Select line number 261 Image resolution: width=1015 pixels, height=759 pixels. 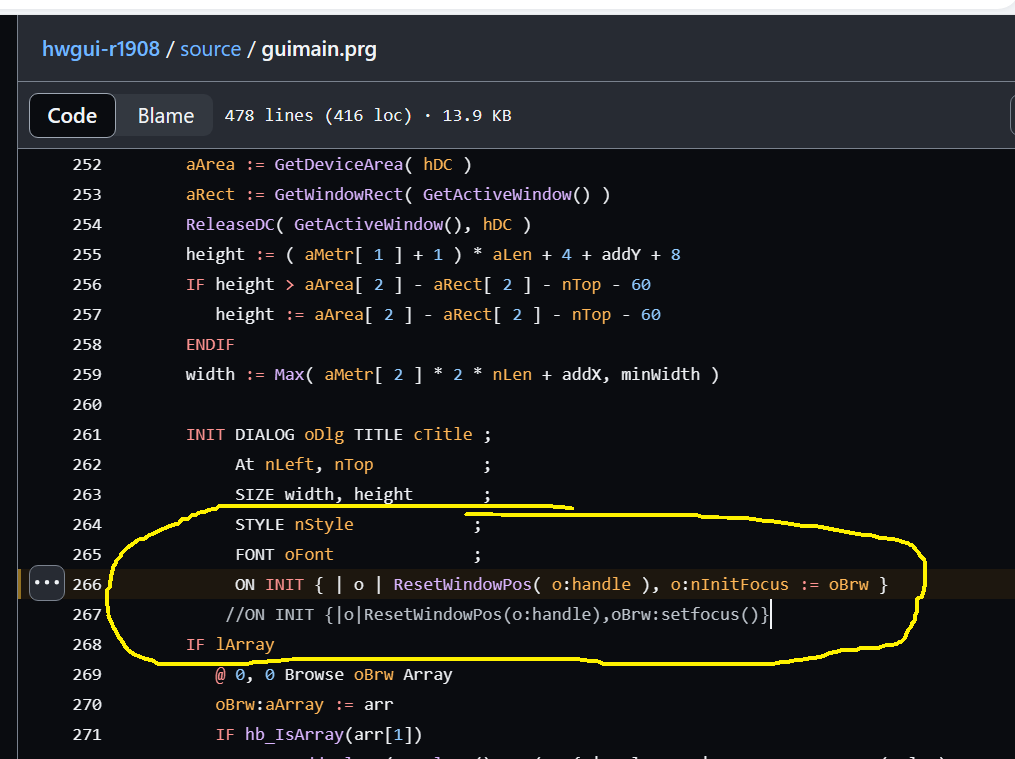[87, 435]
